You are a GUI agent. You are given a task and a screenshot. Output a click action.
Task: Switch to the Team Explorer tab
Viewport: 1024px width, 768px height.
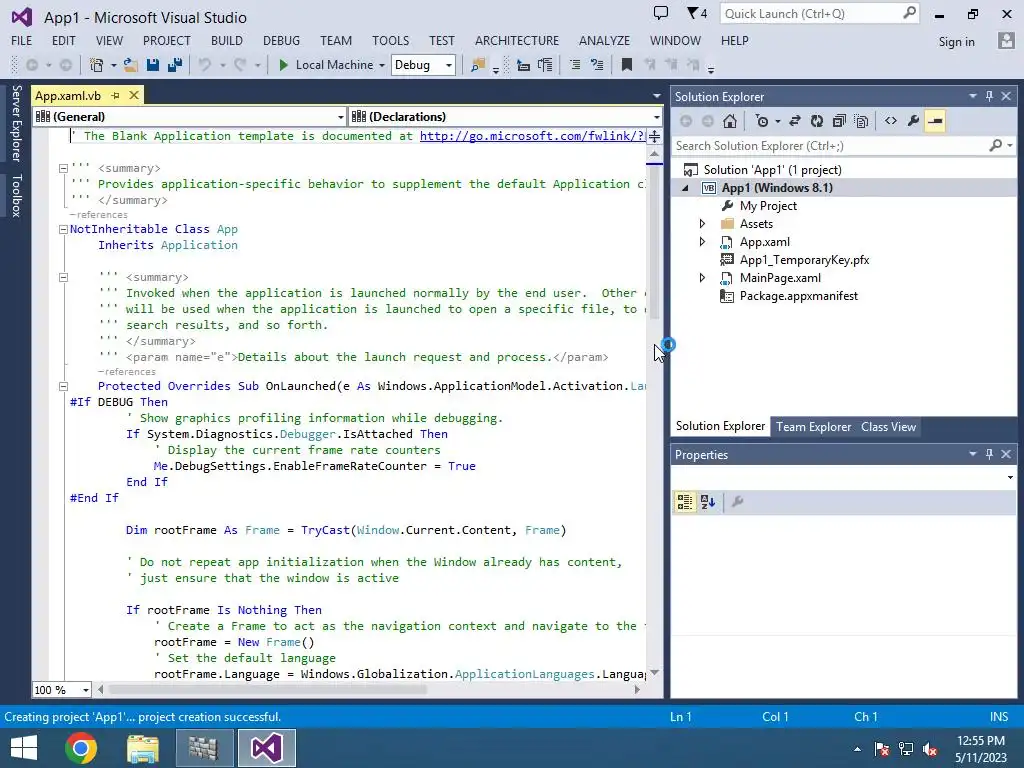813,426
